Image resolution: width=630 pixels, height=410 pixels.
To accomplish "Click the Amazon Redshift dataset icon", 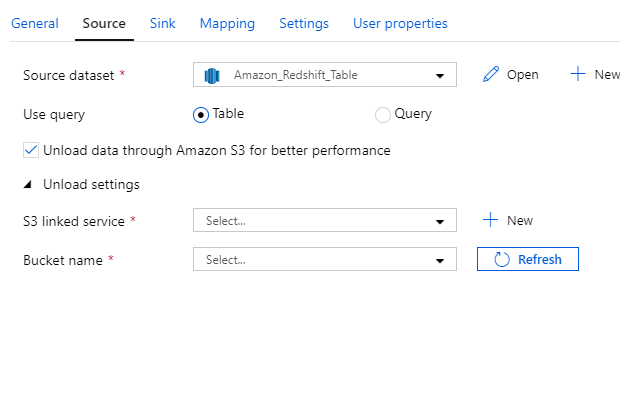I will pos(212,75).
